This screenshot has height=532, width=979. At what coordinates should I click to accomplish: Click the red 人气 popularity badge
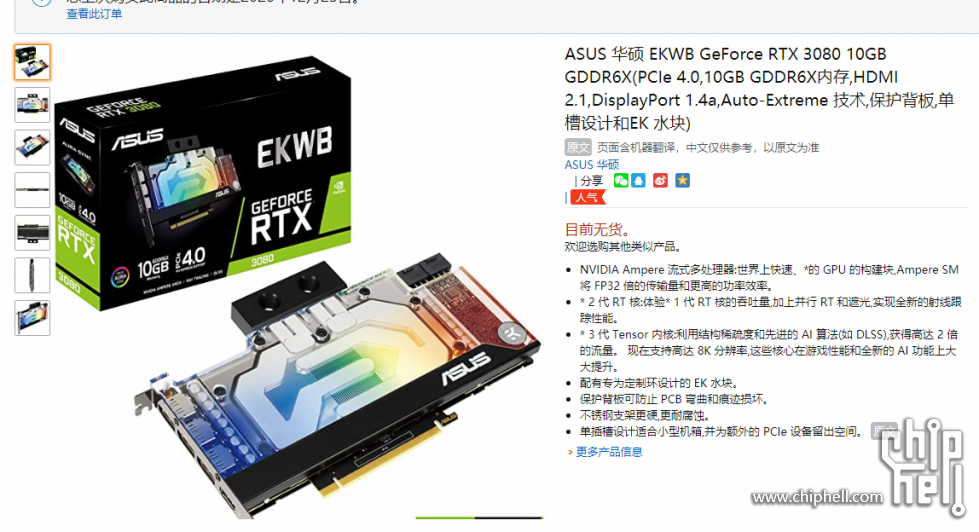[x=587, y=197]
